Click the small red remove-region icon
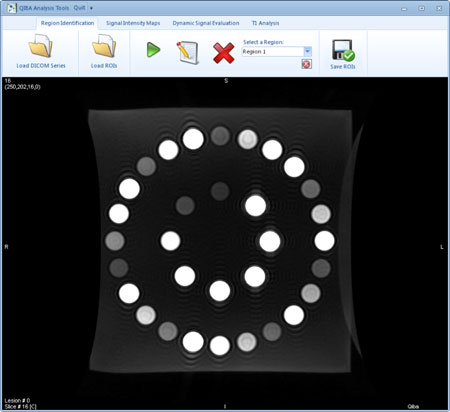The width and height of the screenshot is (450, 412). (306, 64)
